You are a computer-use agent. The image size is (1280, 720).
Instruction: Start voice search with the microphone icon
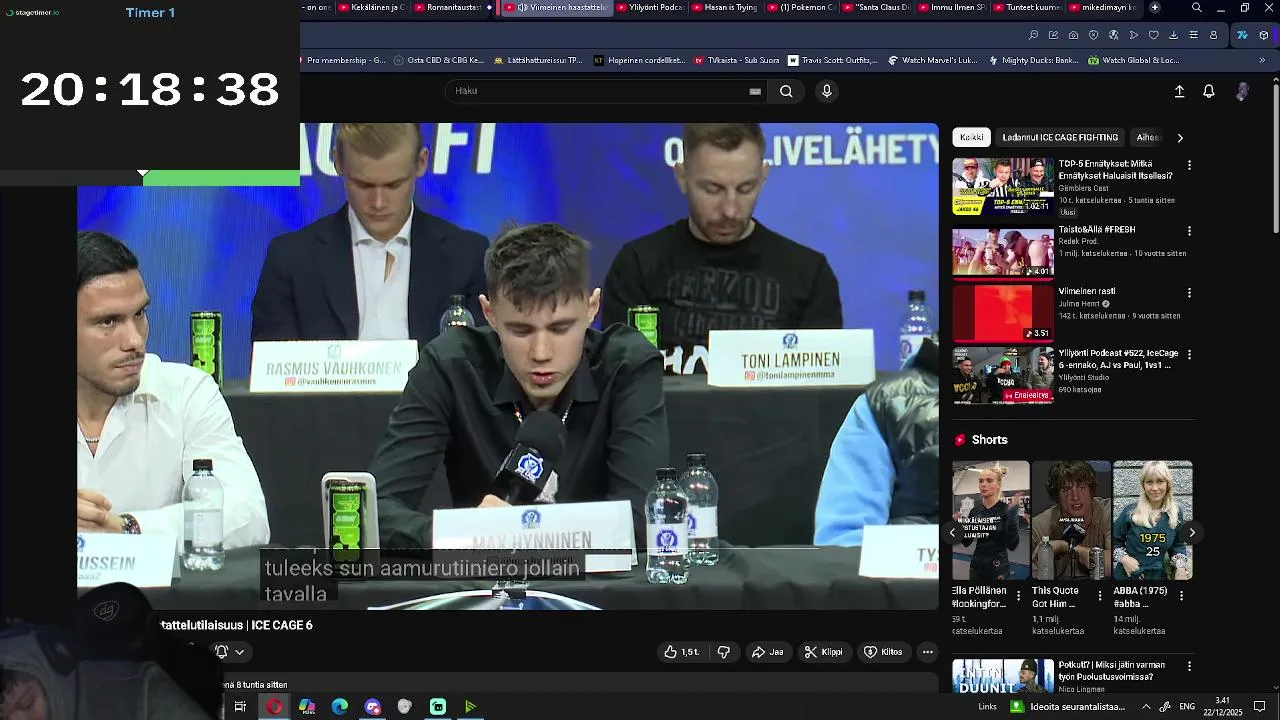coord(826,91)
